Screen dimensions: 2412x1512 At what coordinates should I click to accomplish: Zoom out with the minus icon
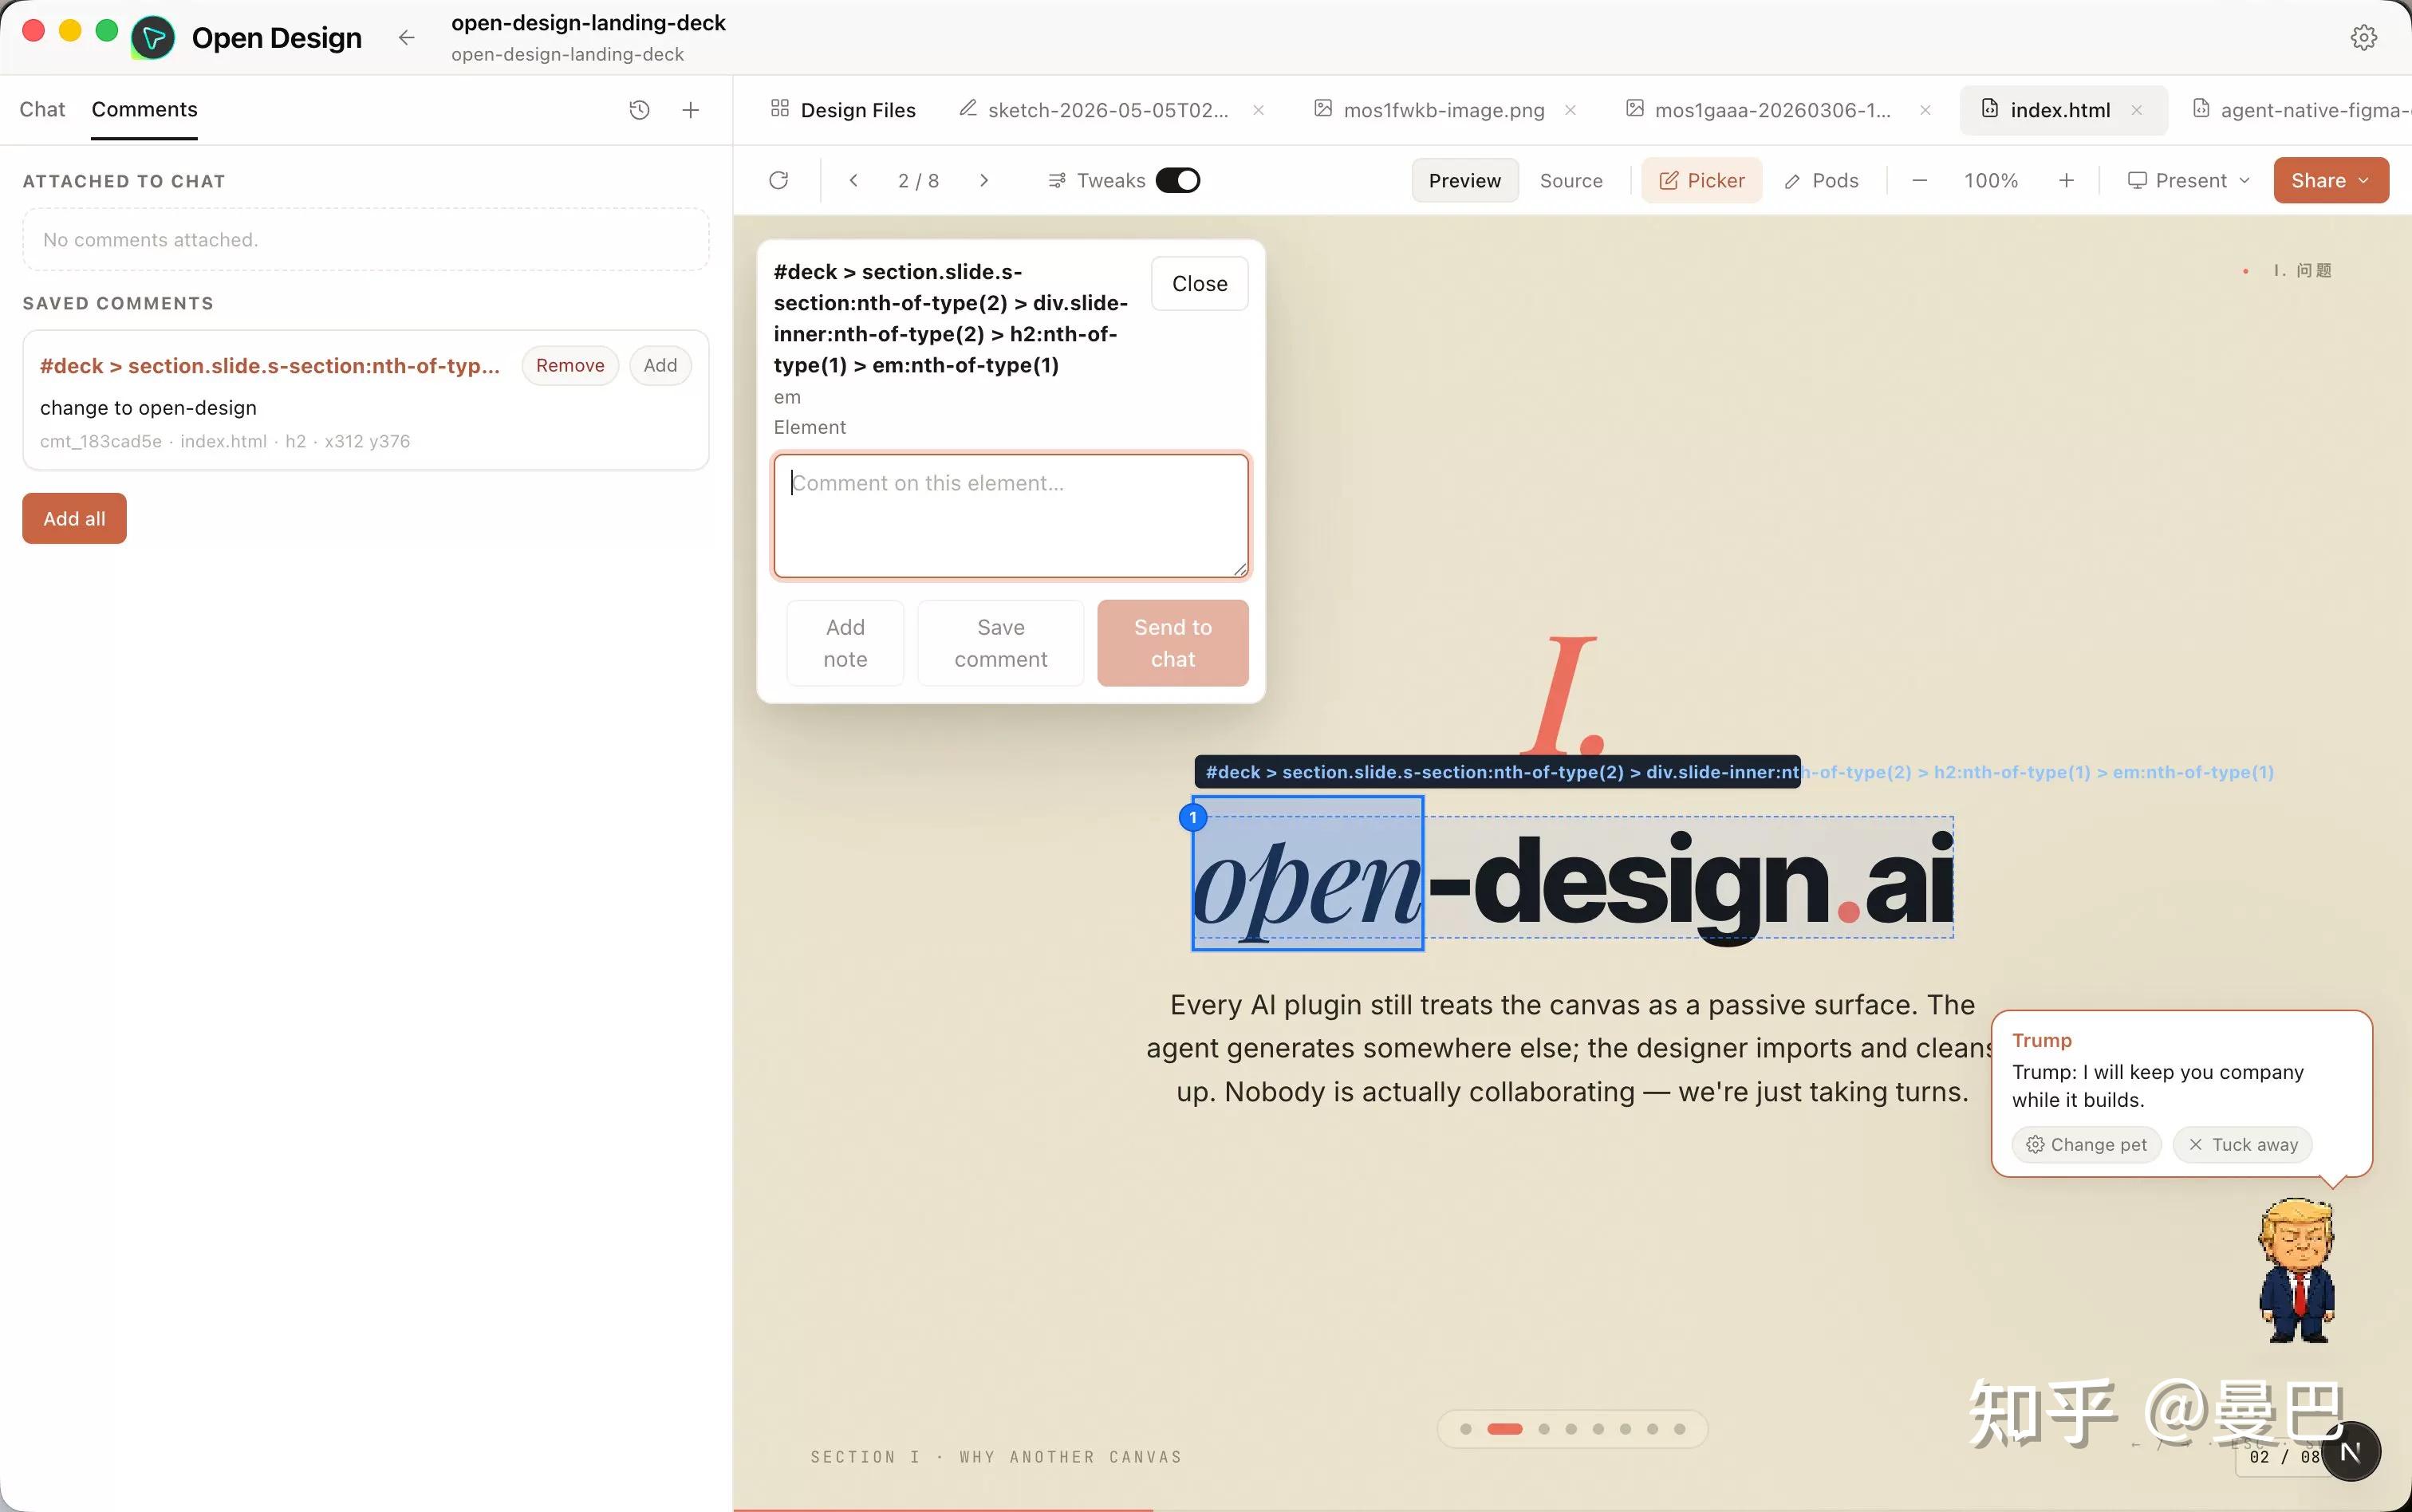[x=1919, y=180]
